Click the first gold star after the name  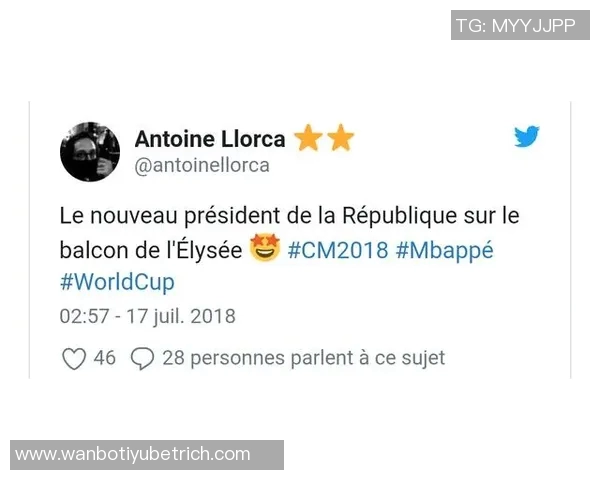click(x=308, y=137)
